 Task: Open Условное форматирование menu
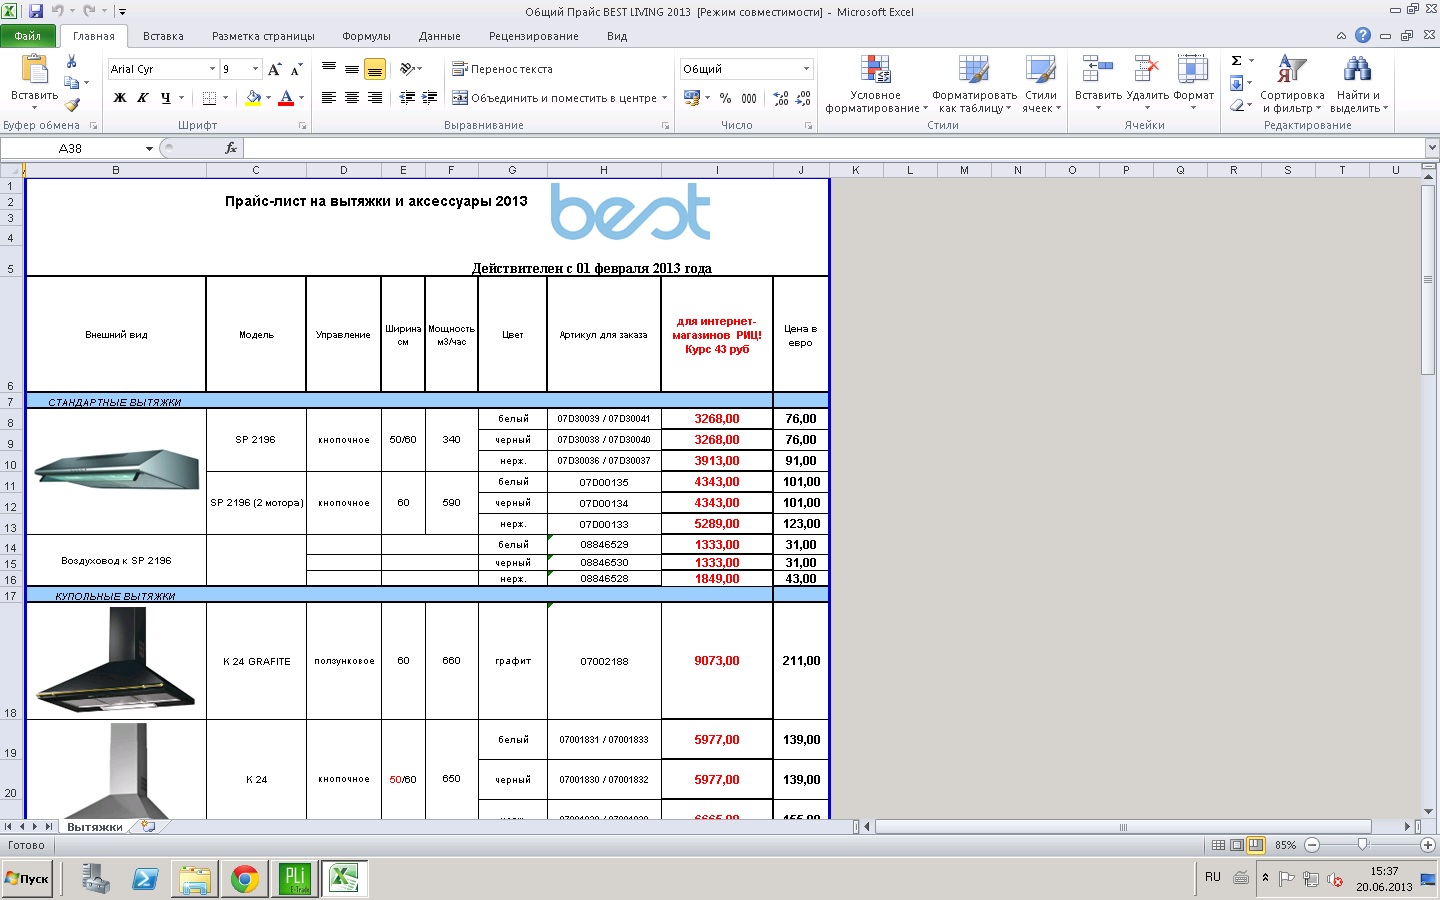876,84
